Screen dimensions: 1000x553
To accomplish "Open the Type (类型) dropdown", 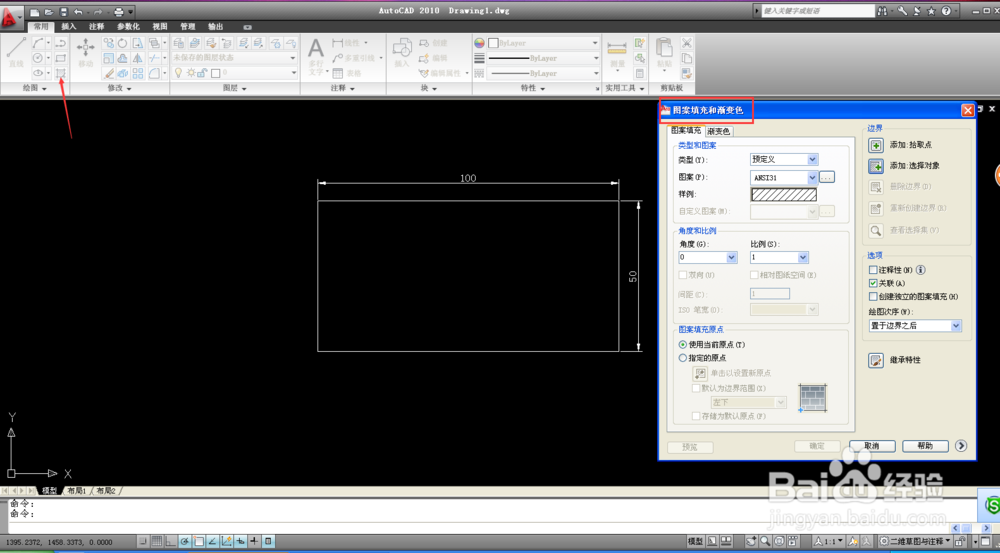I will tap(812, 159).
